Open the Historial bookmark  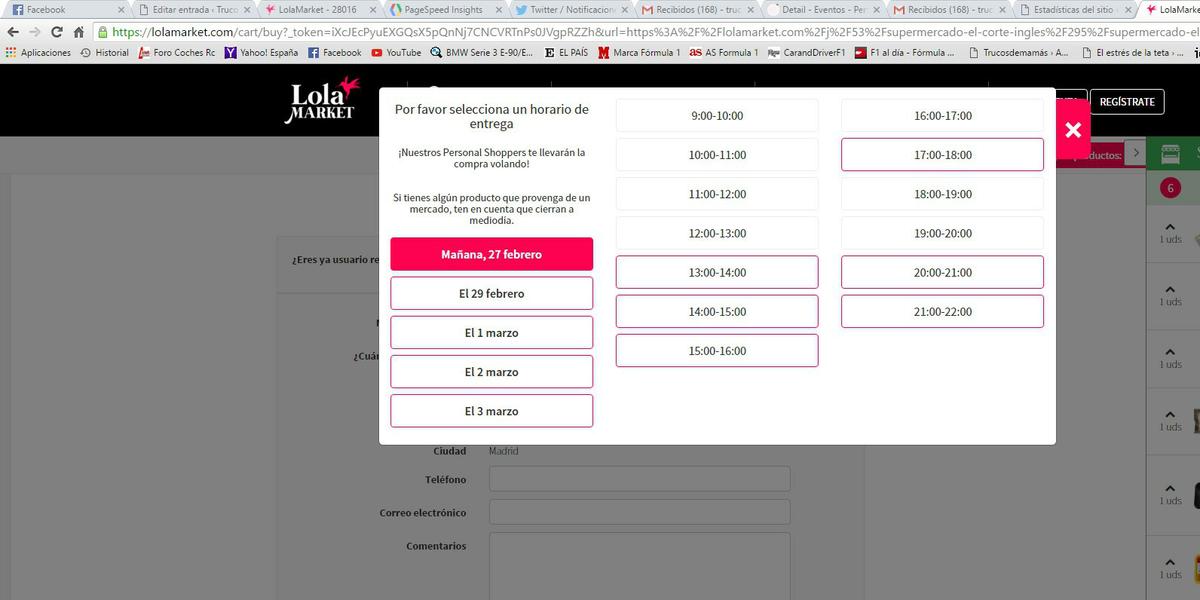(x=104, y=52)
